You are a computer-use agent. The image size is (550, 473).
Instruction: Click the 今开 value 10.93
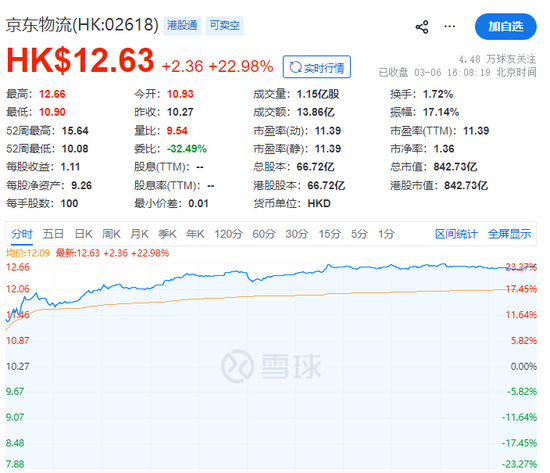pyautogui.click(x=180, y=94)
